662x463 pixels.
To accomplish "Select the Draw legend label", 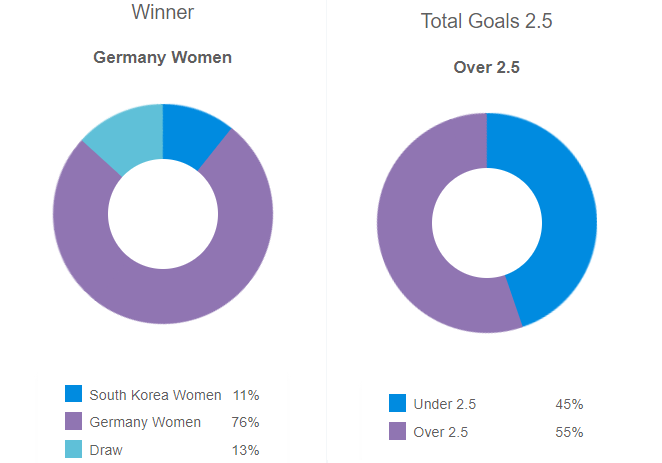I will point(106,450).
